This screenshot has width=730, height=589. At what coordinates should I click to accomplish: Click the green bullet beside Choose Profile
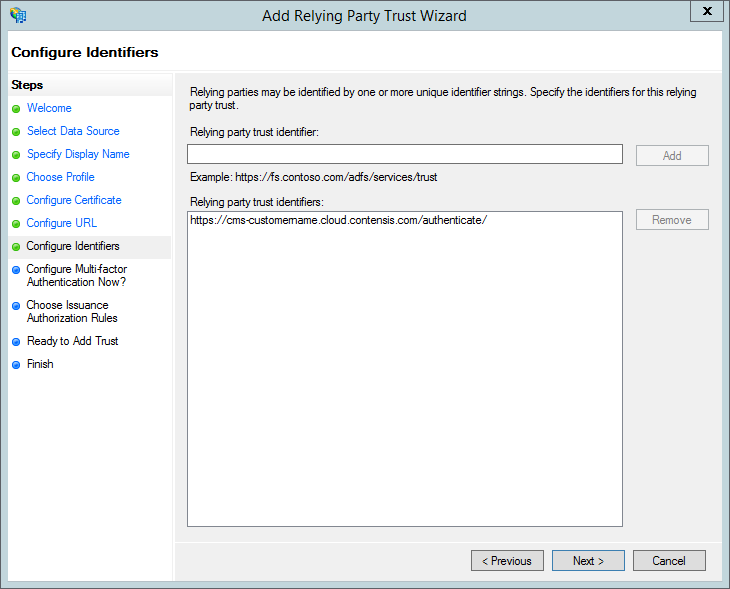pos(16,178)
